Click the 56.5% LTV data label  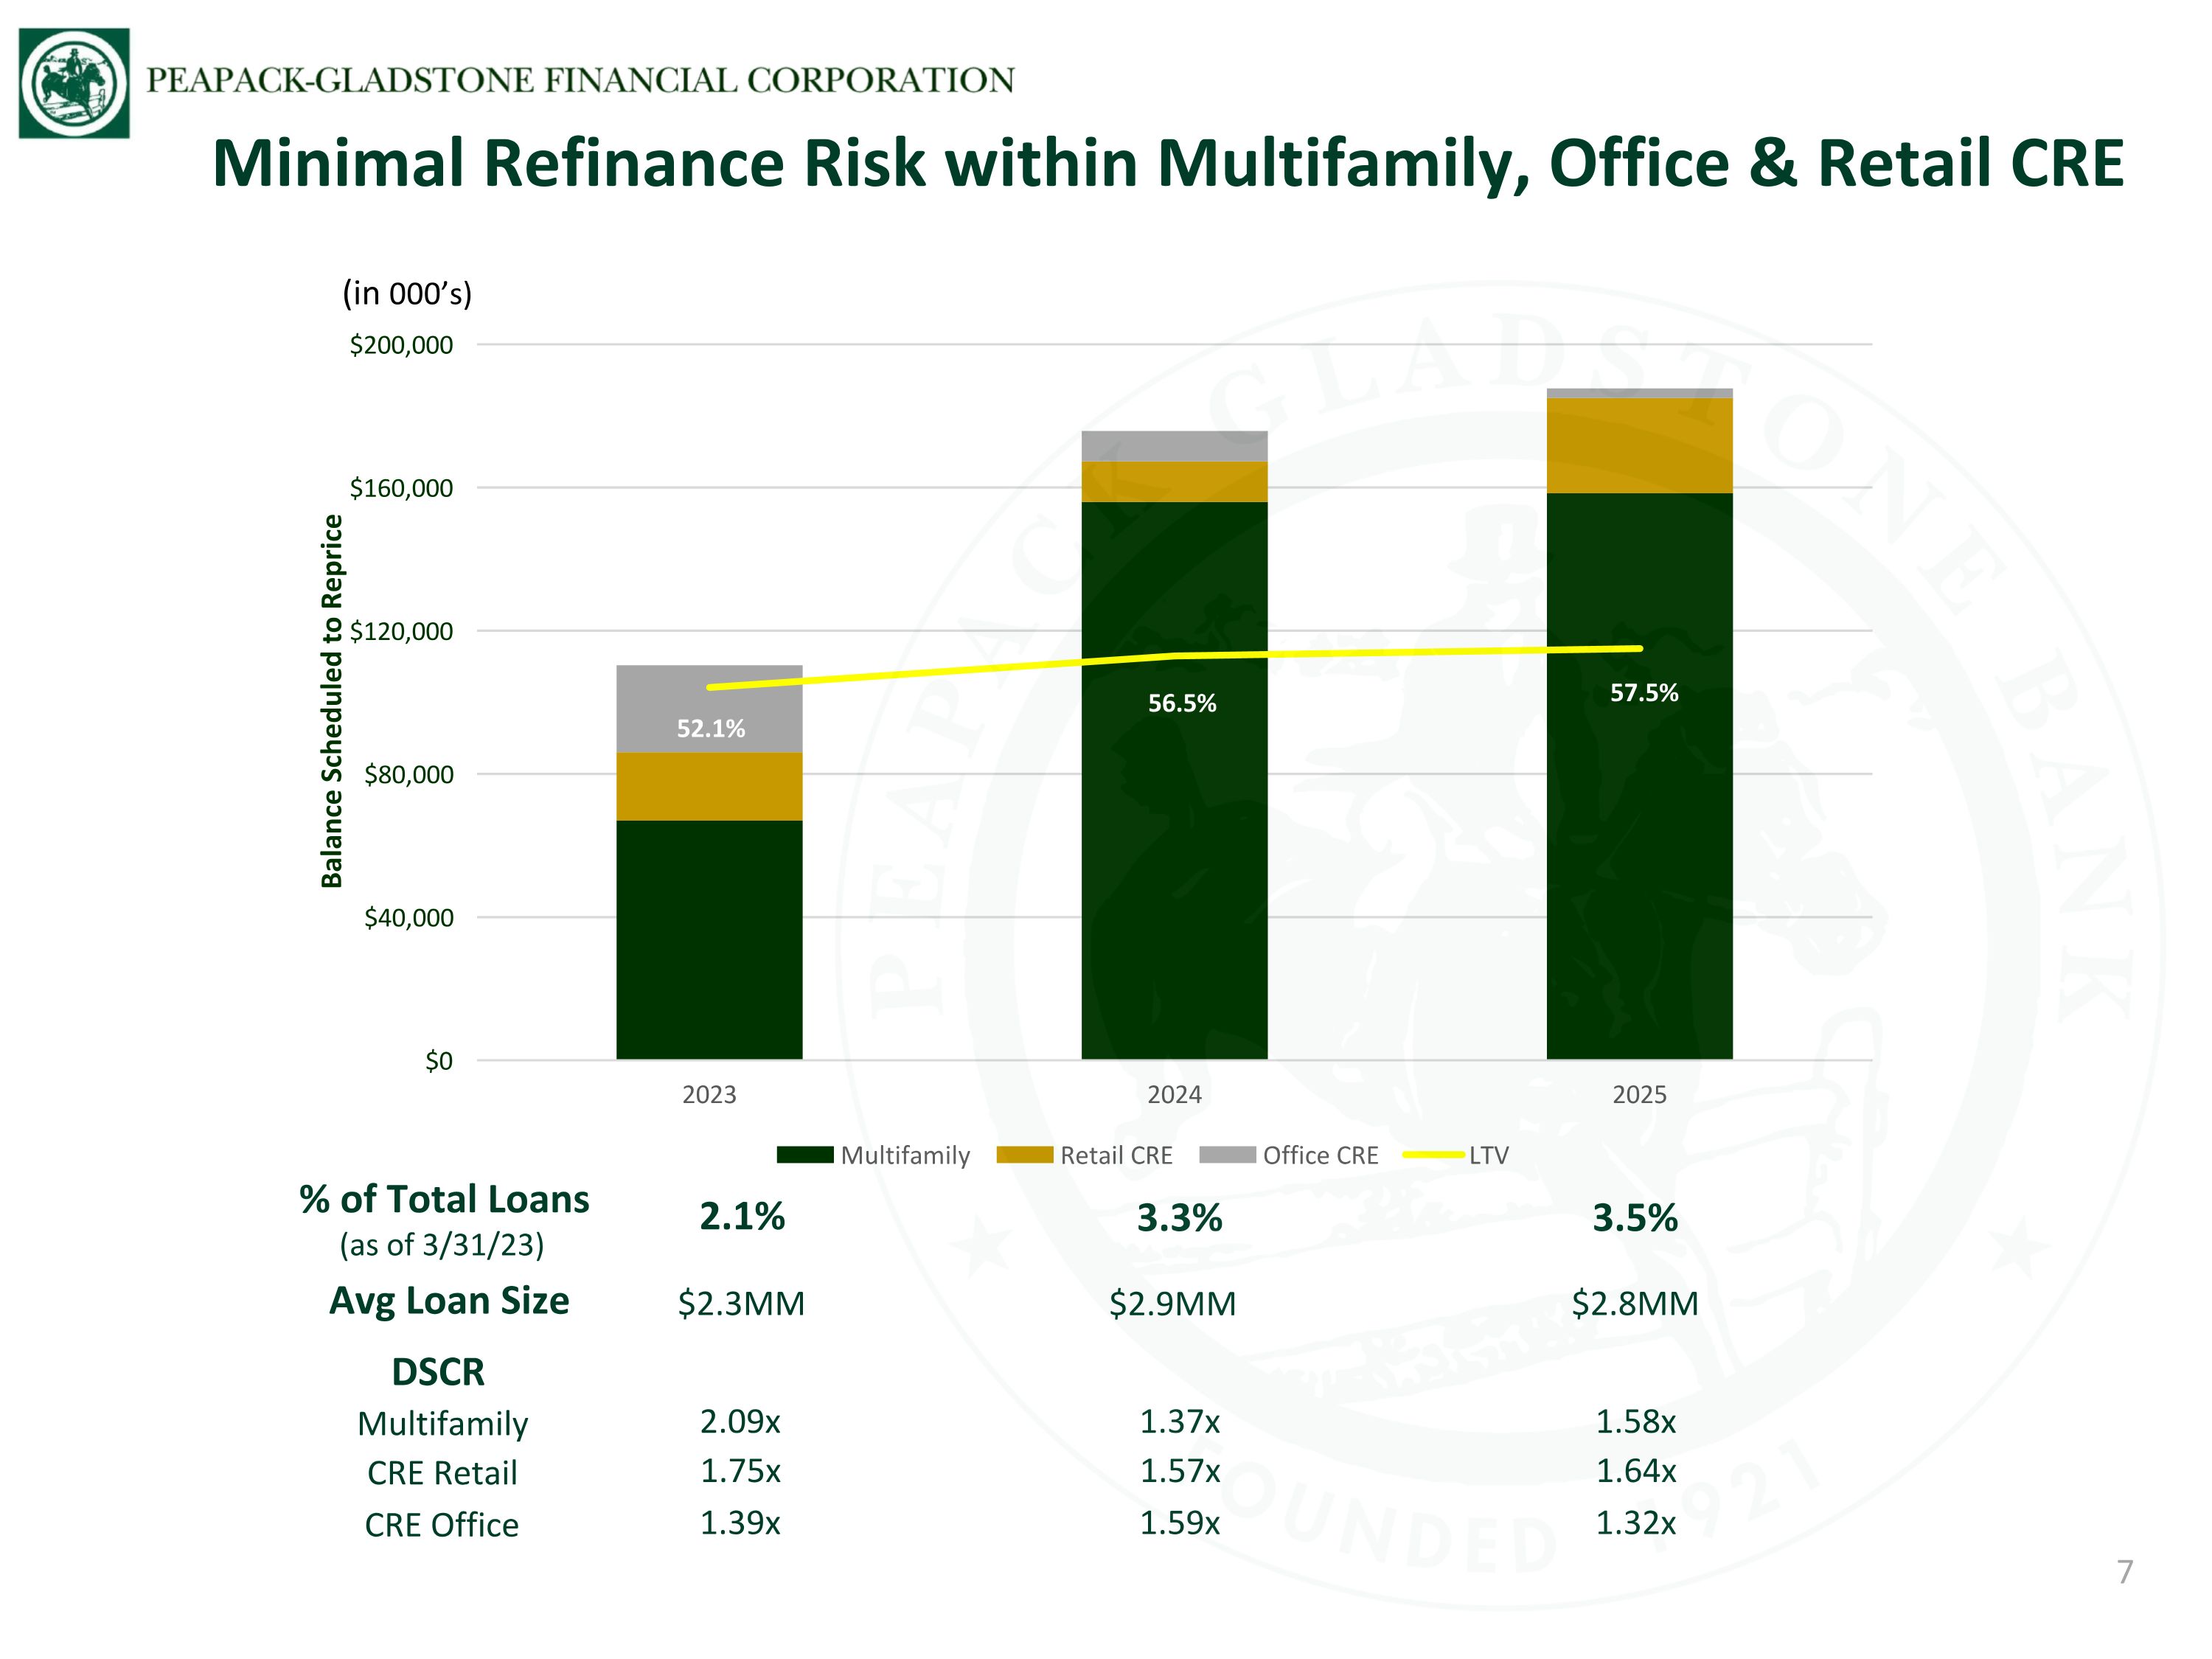1182,703
